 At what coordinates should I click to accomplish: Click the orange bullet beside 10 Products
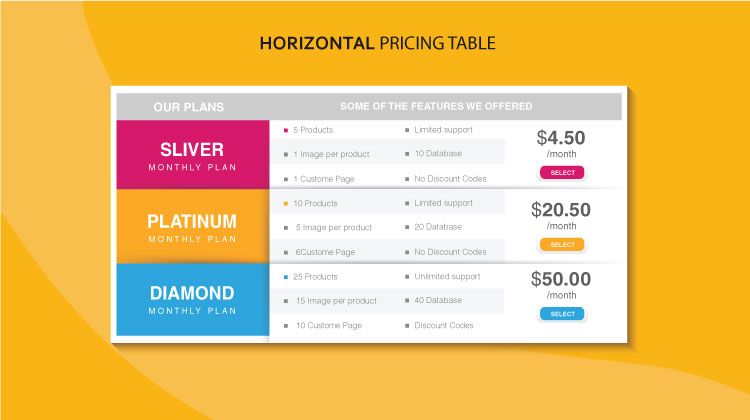286,204
